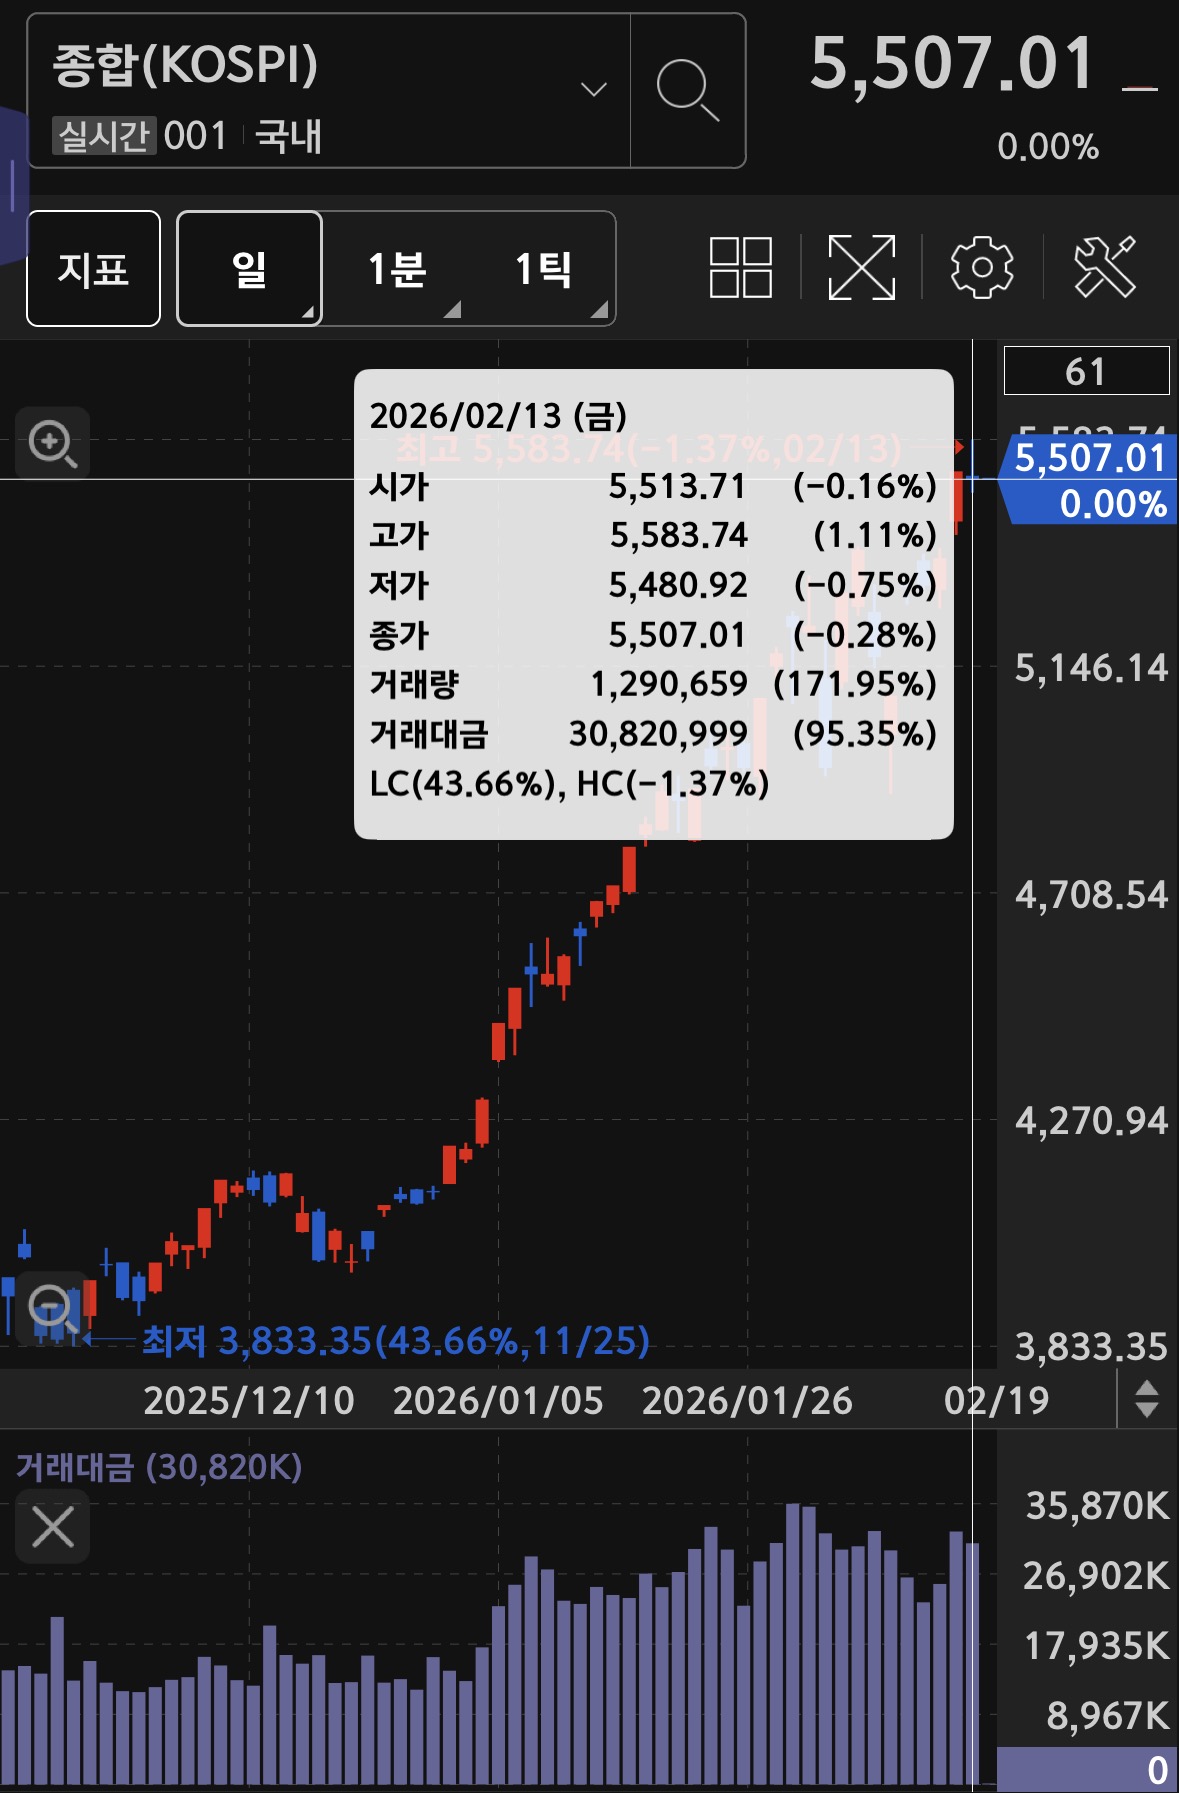Click the LC(43.66%), HC(-1.37%) tooltip line
Screen dimensions: 1179x1793
pos(569,783)
